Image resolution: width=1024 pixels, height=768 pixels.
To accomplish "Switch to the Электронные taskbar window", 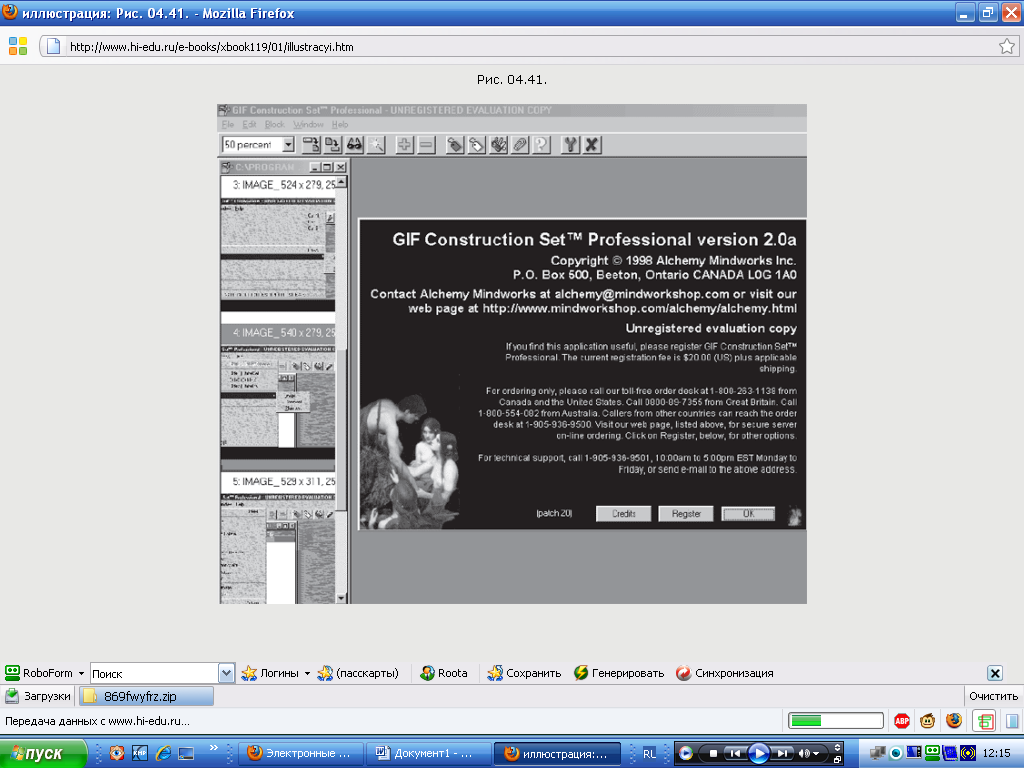I will [x=300, y=753].
